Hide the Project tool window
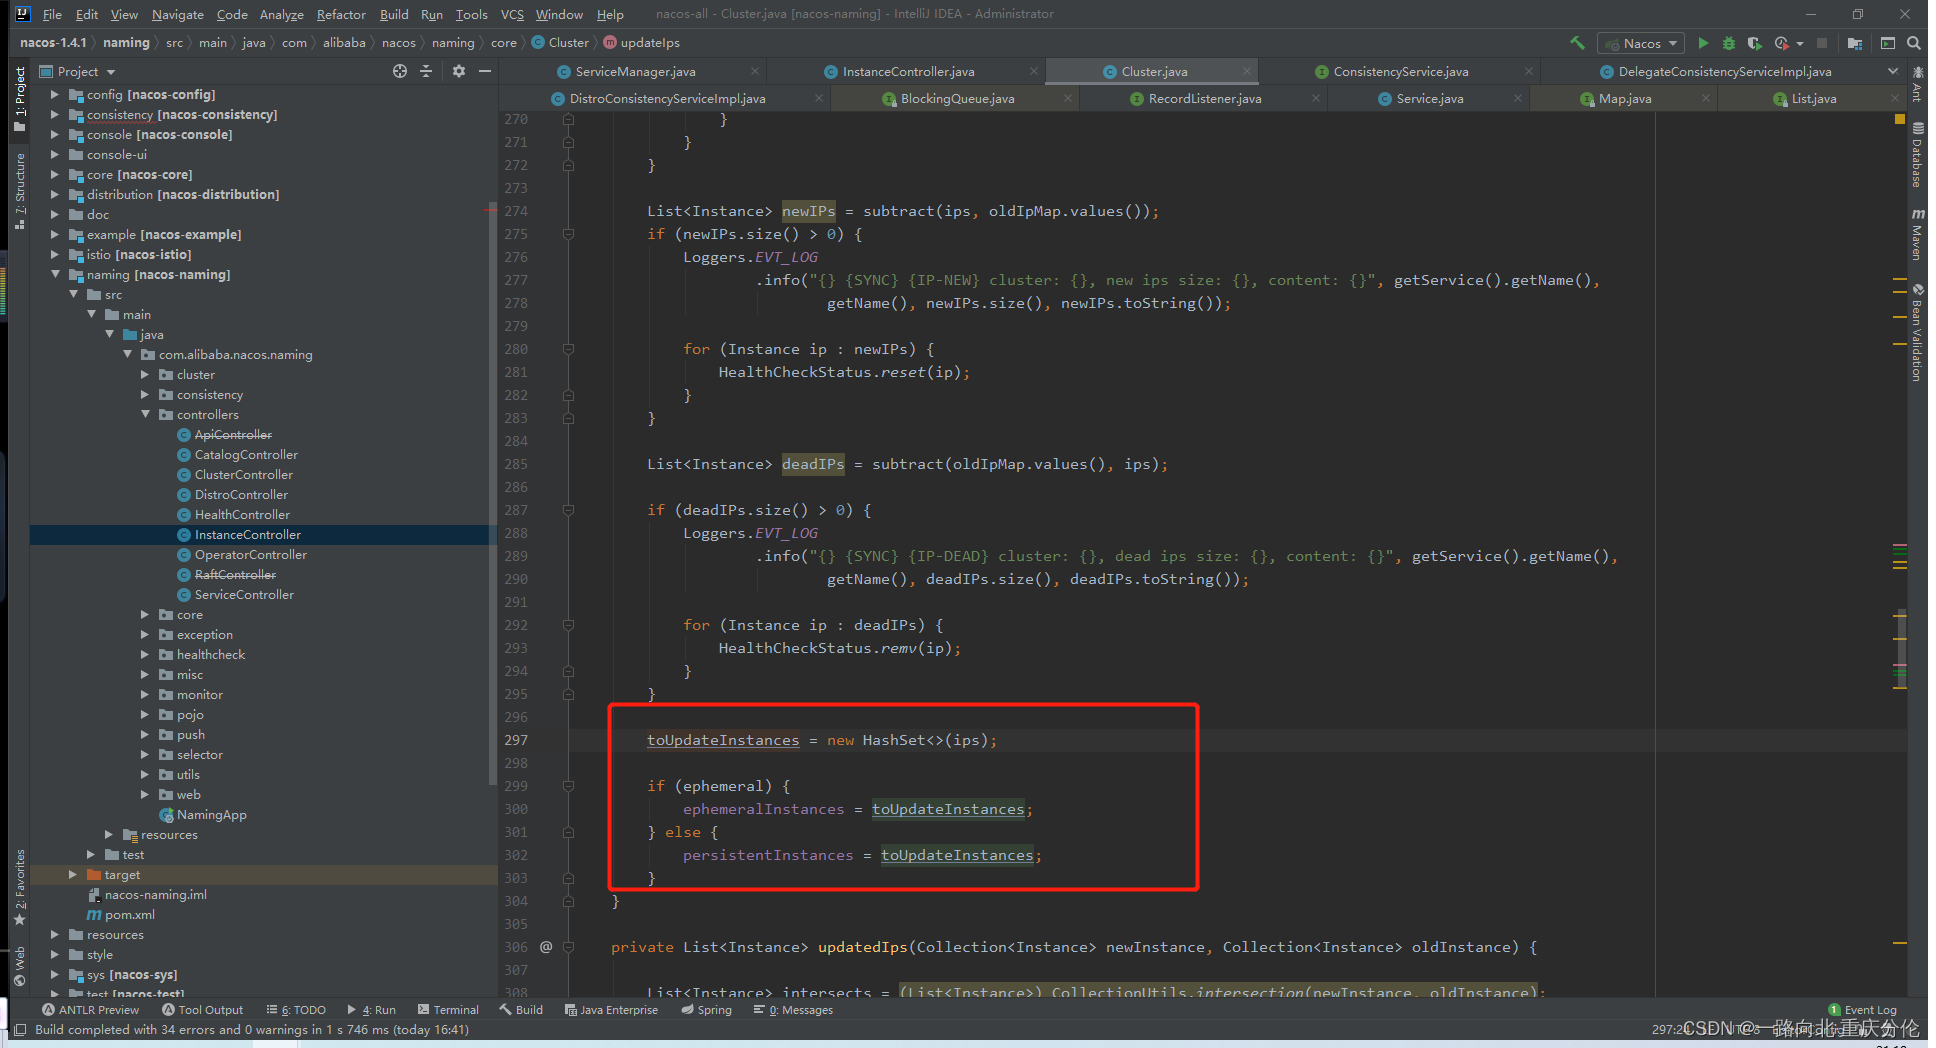The width and height of the screenshot is (1936, 1048). click(485, 71)
